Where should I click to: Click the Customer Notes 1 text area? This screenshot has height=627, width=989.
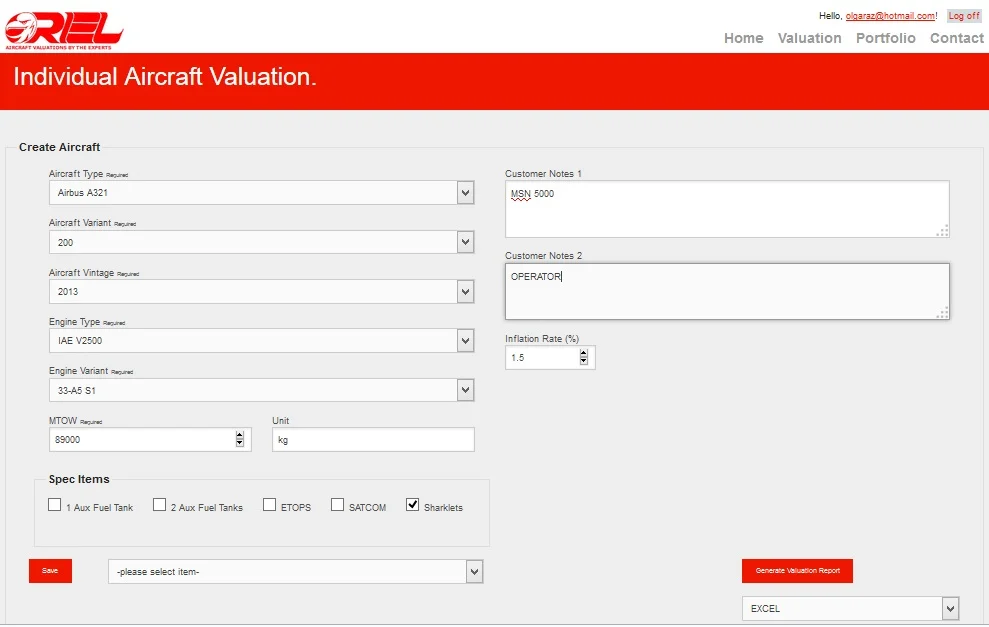click(727, 209)
